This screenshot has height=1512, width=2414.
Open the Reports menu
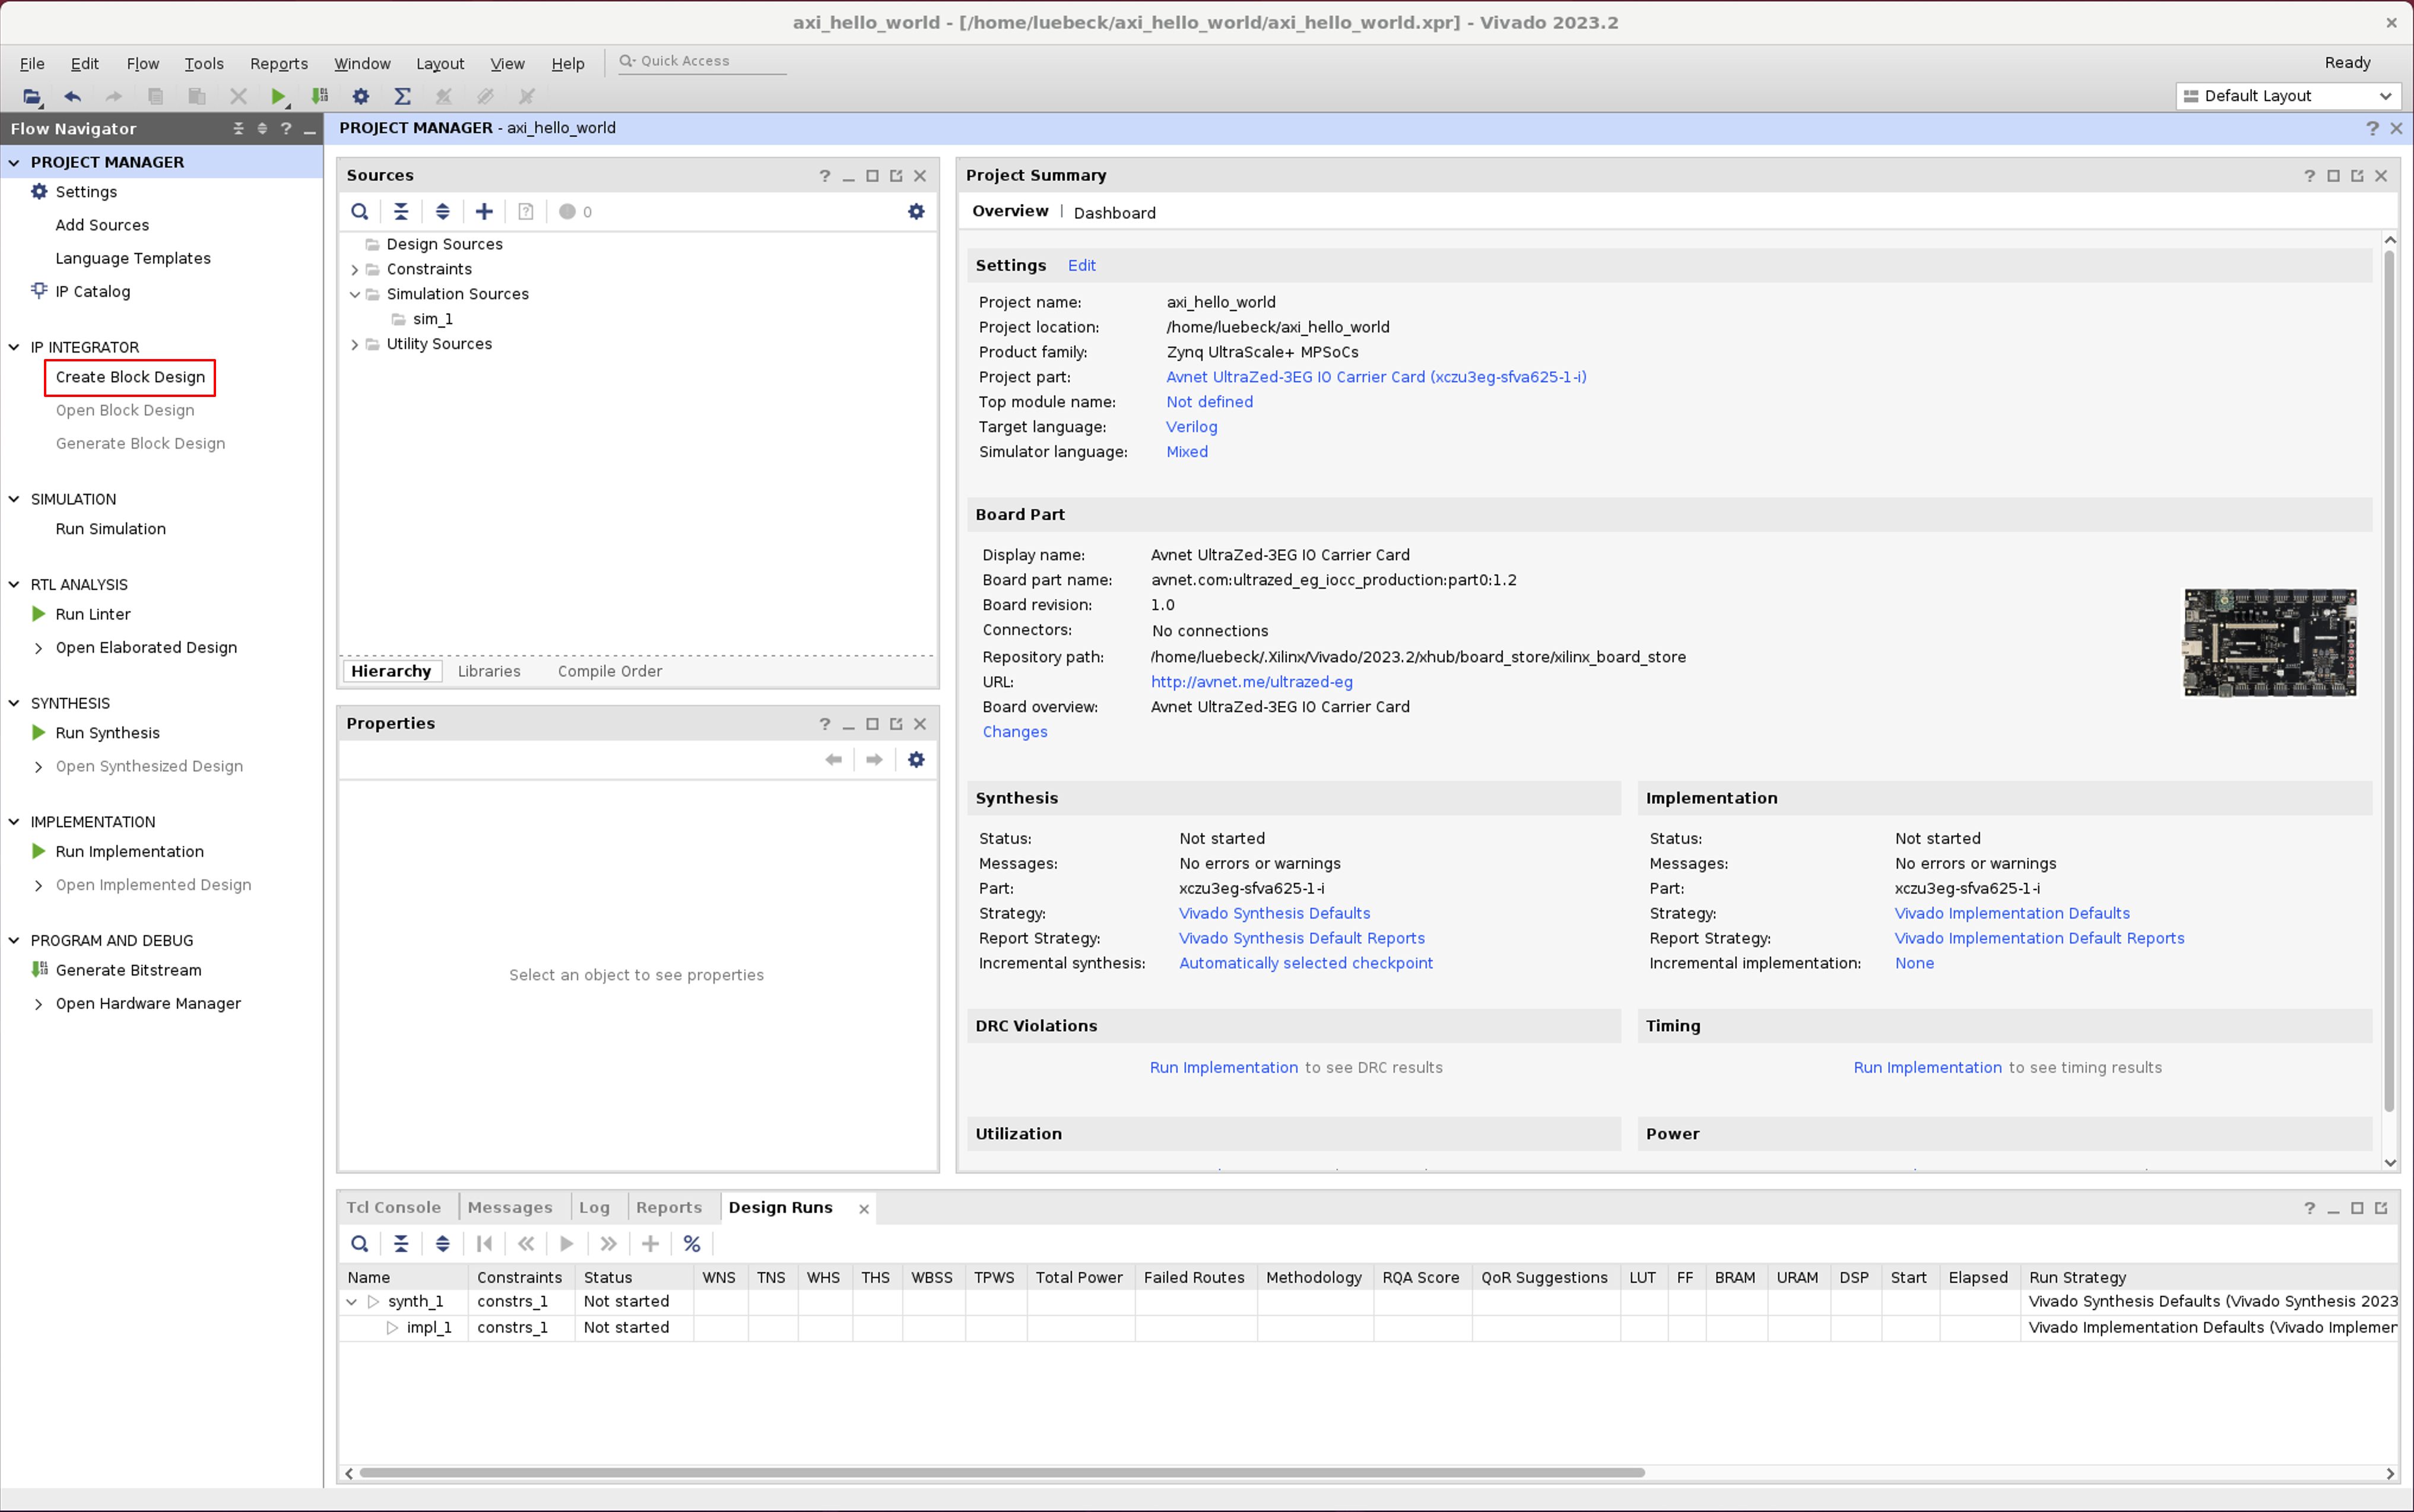[x=278, y=63]
